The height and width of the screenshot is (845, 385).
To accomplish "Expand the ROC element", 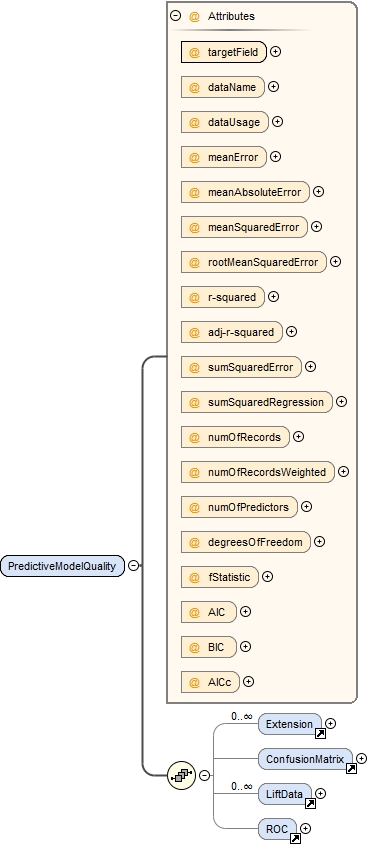I will coord(305,829).
